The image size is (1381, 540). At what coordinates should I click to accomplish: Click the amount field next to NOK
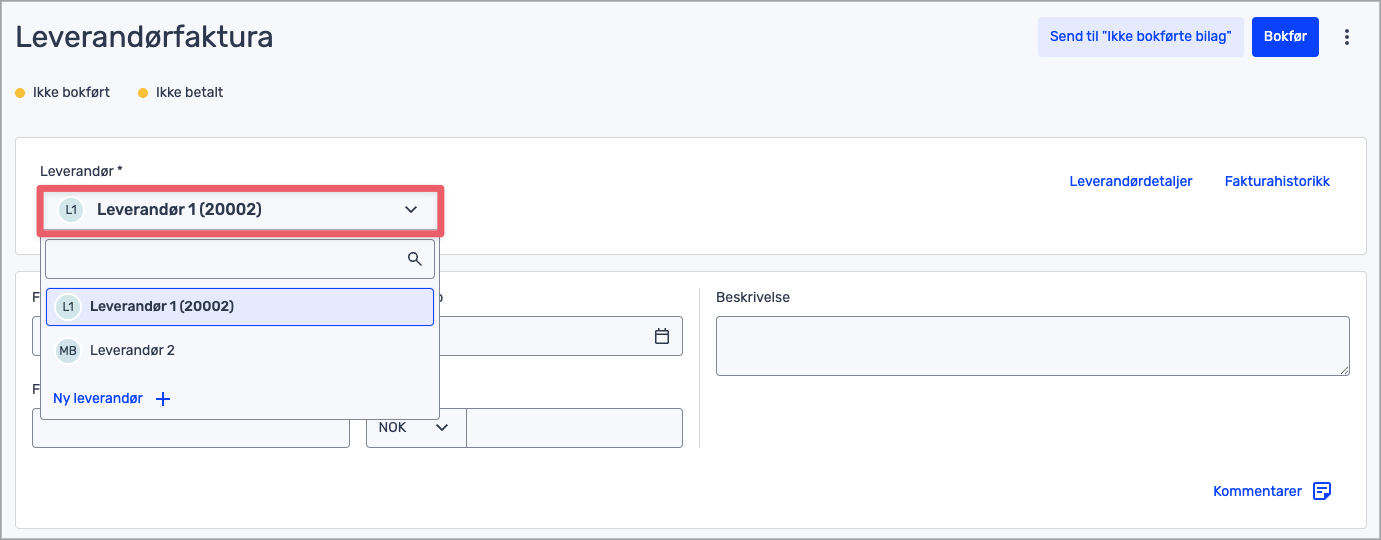pyautogui.click(x=574, y=427)
